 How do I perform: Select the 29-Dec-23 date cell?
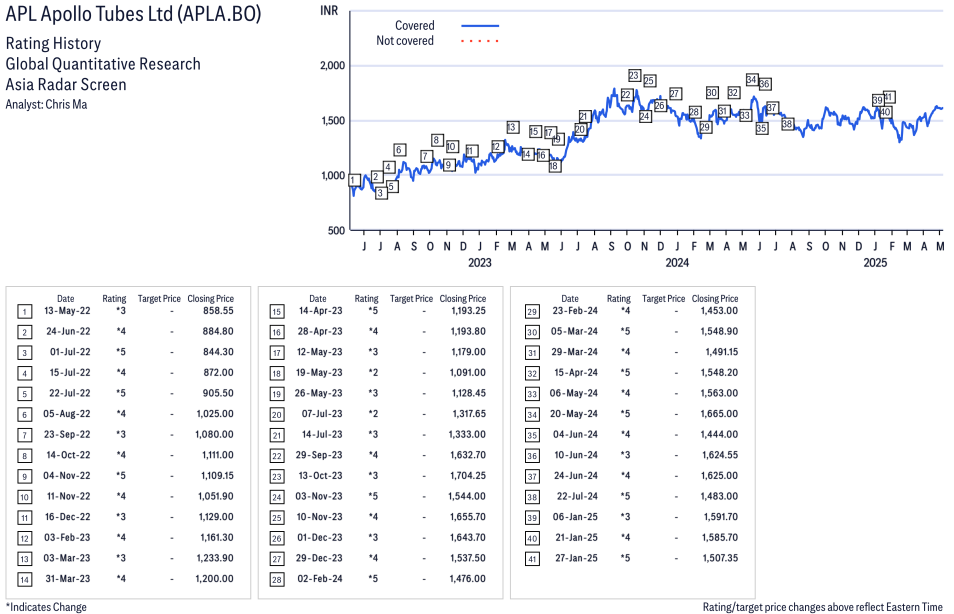click(319, 559)
